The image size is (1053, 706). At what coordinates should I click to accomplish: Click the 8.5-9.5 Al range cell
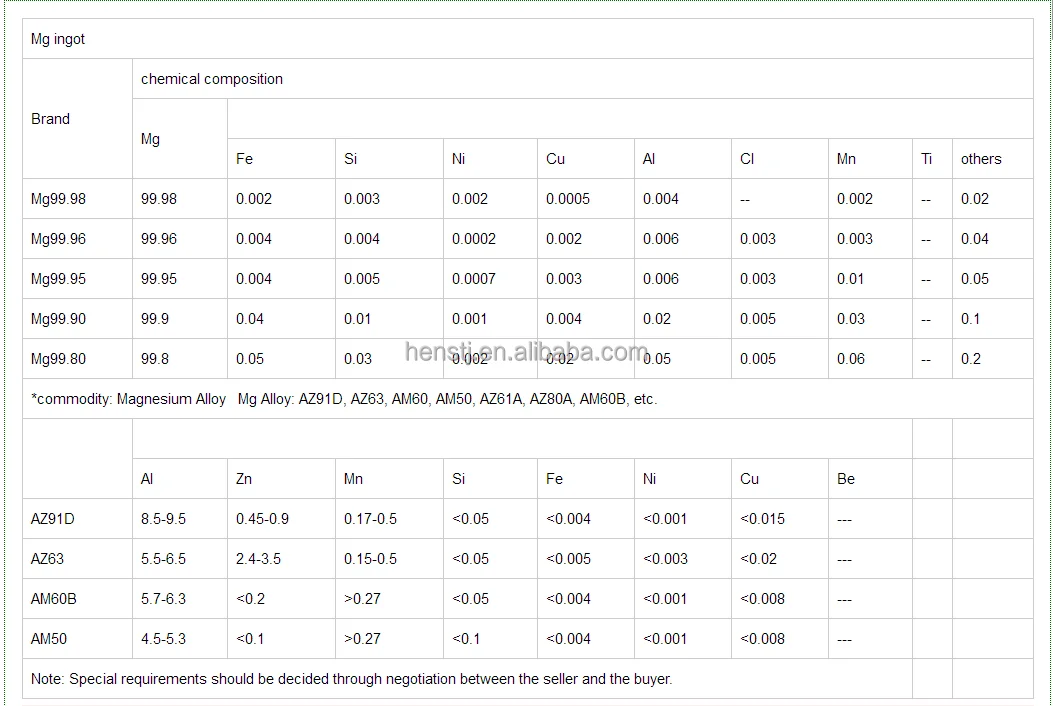(x=163, y=519)
